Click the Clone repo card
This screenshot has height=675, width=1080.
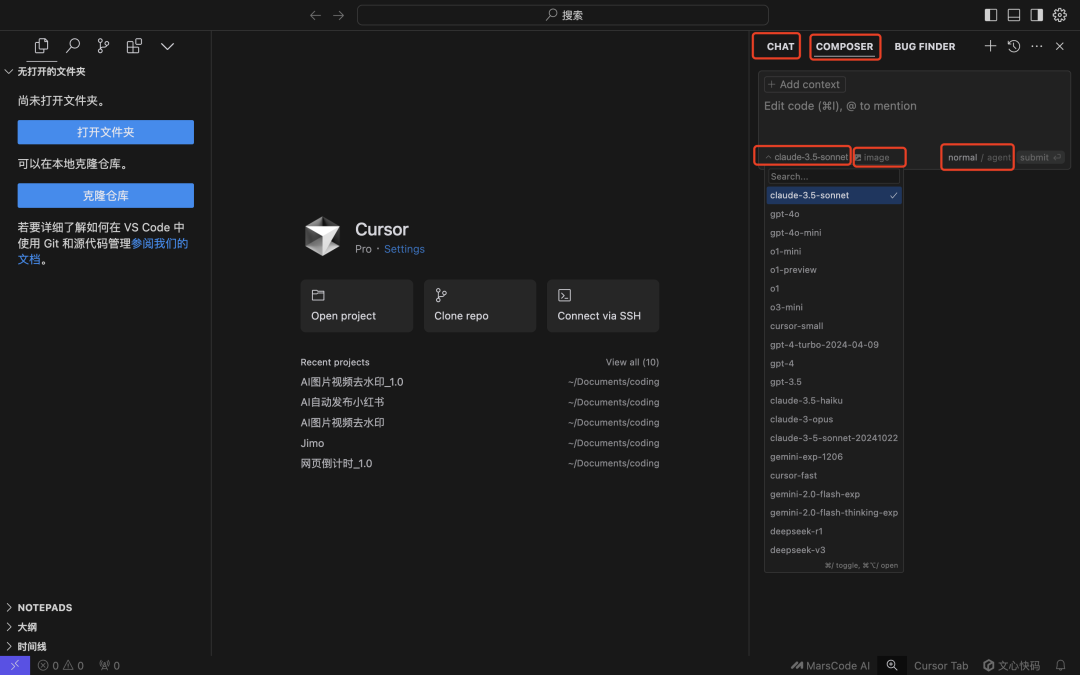point(479,306)
